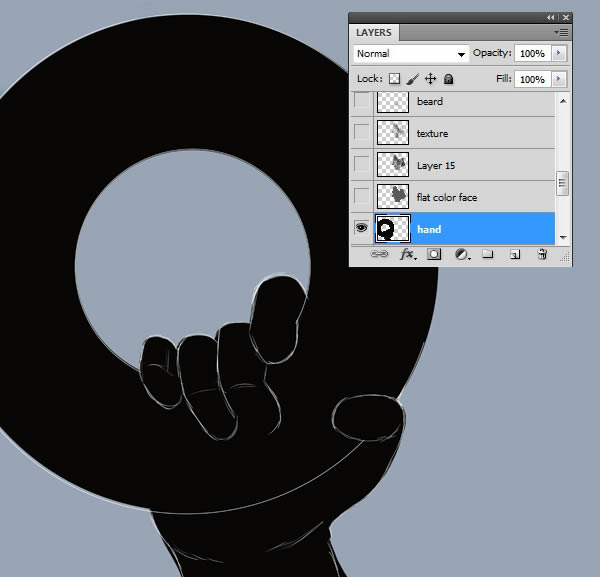
Task: Close the Layers panel
Action: pos(566,18)
